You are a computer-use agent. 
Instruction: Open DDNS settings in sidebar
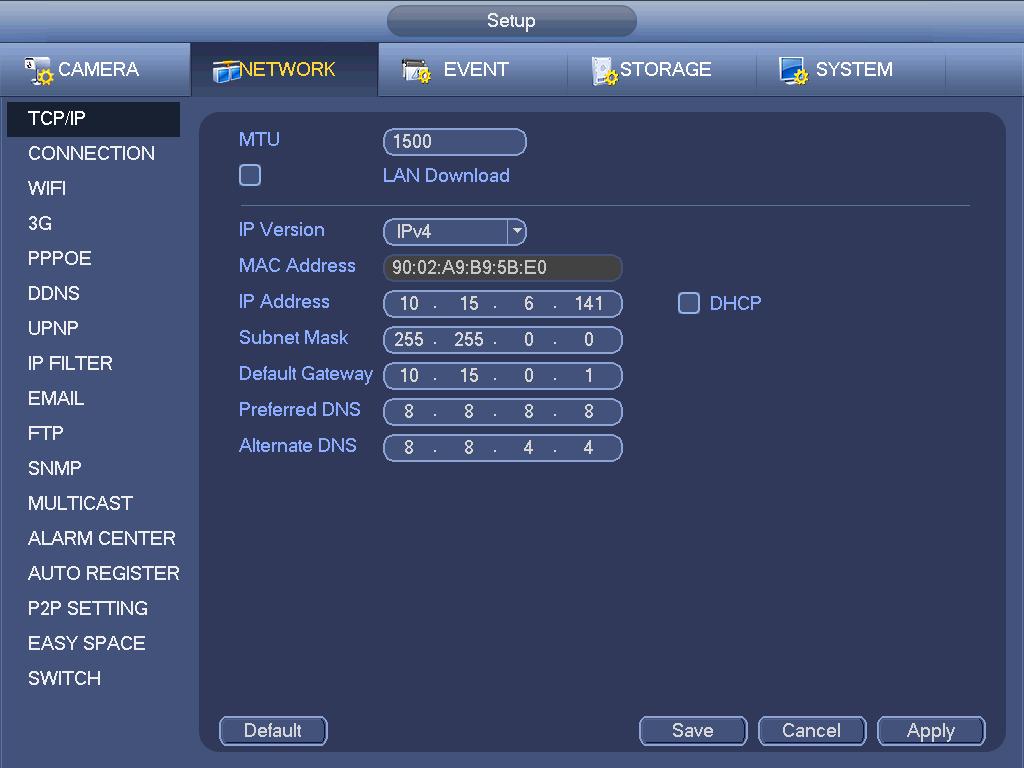54,293
